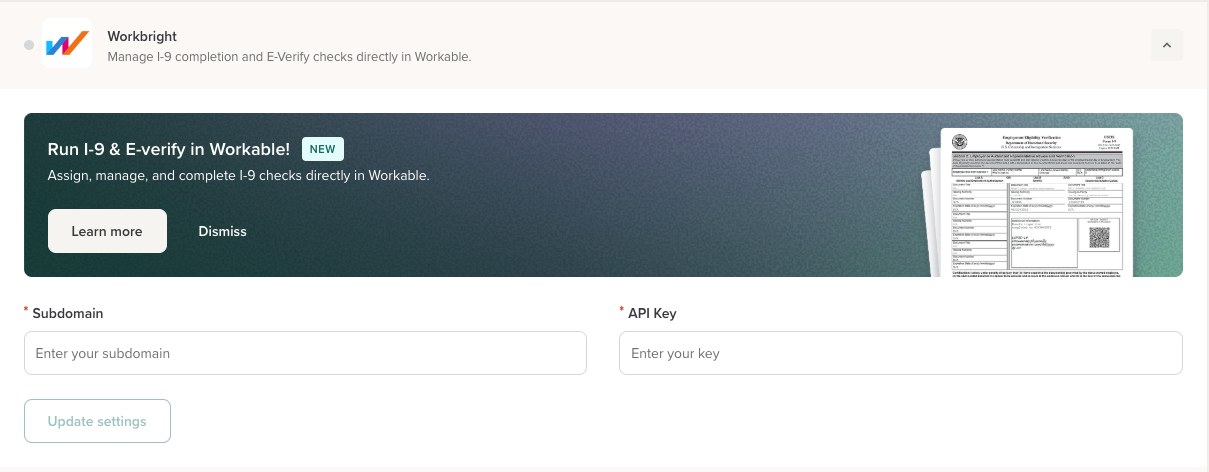Click the red asterisk next to API Key
Viewport: 1209px width, 472px height.
click(x=622, y=311)
